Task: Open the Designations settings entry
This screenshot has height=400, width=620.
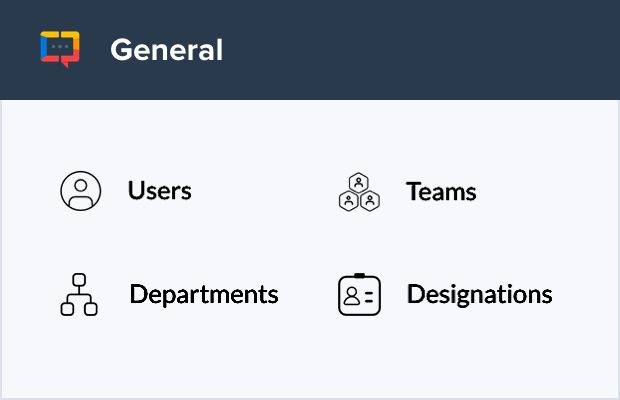Action: [x=479, y=294]
